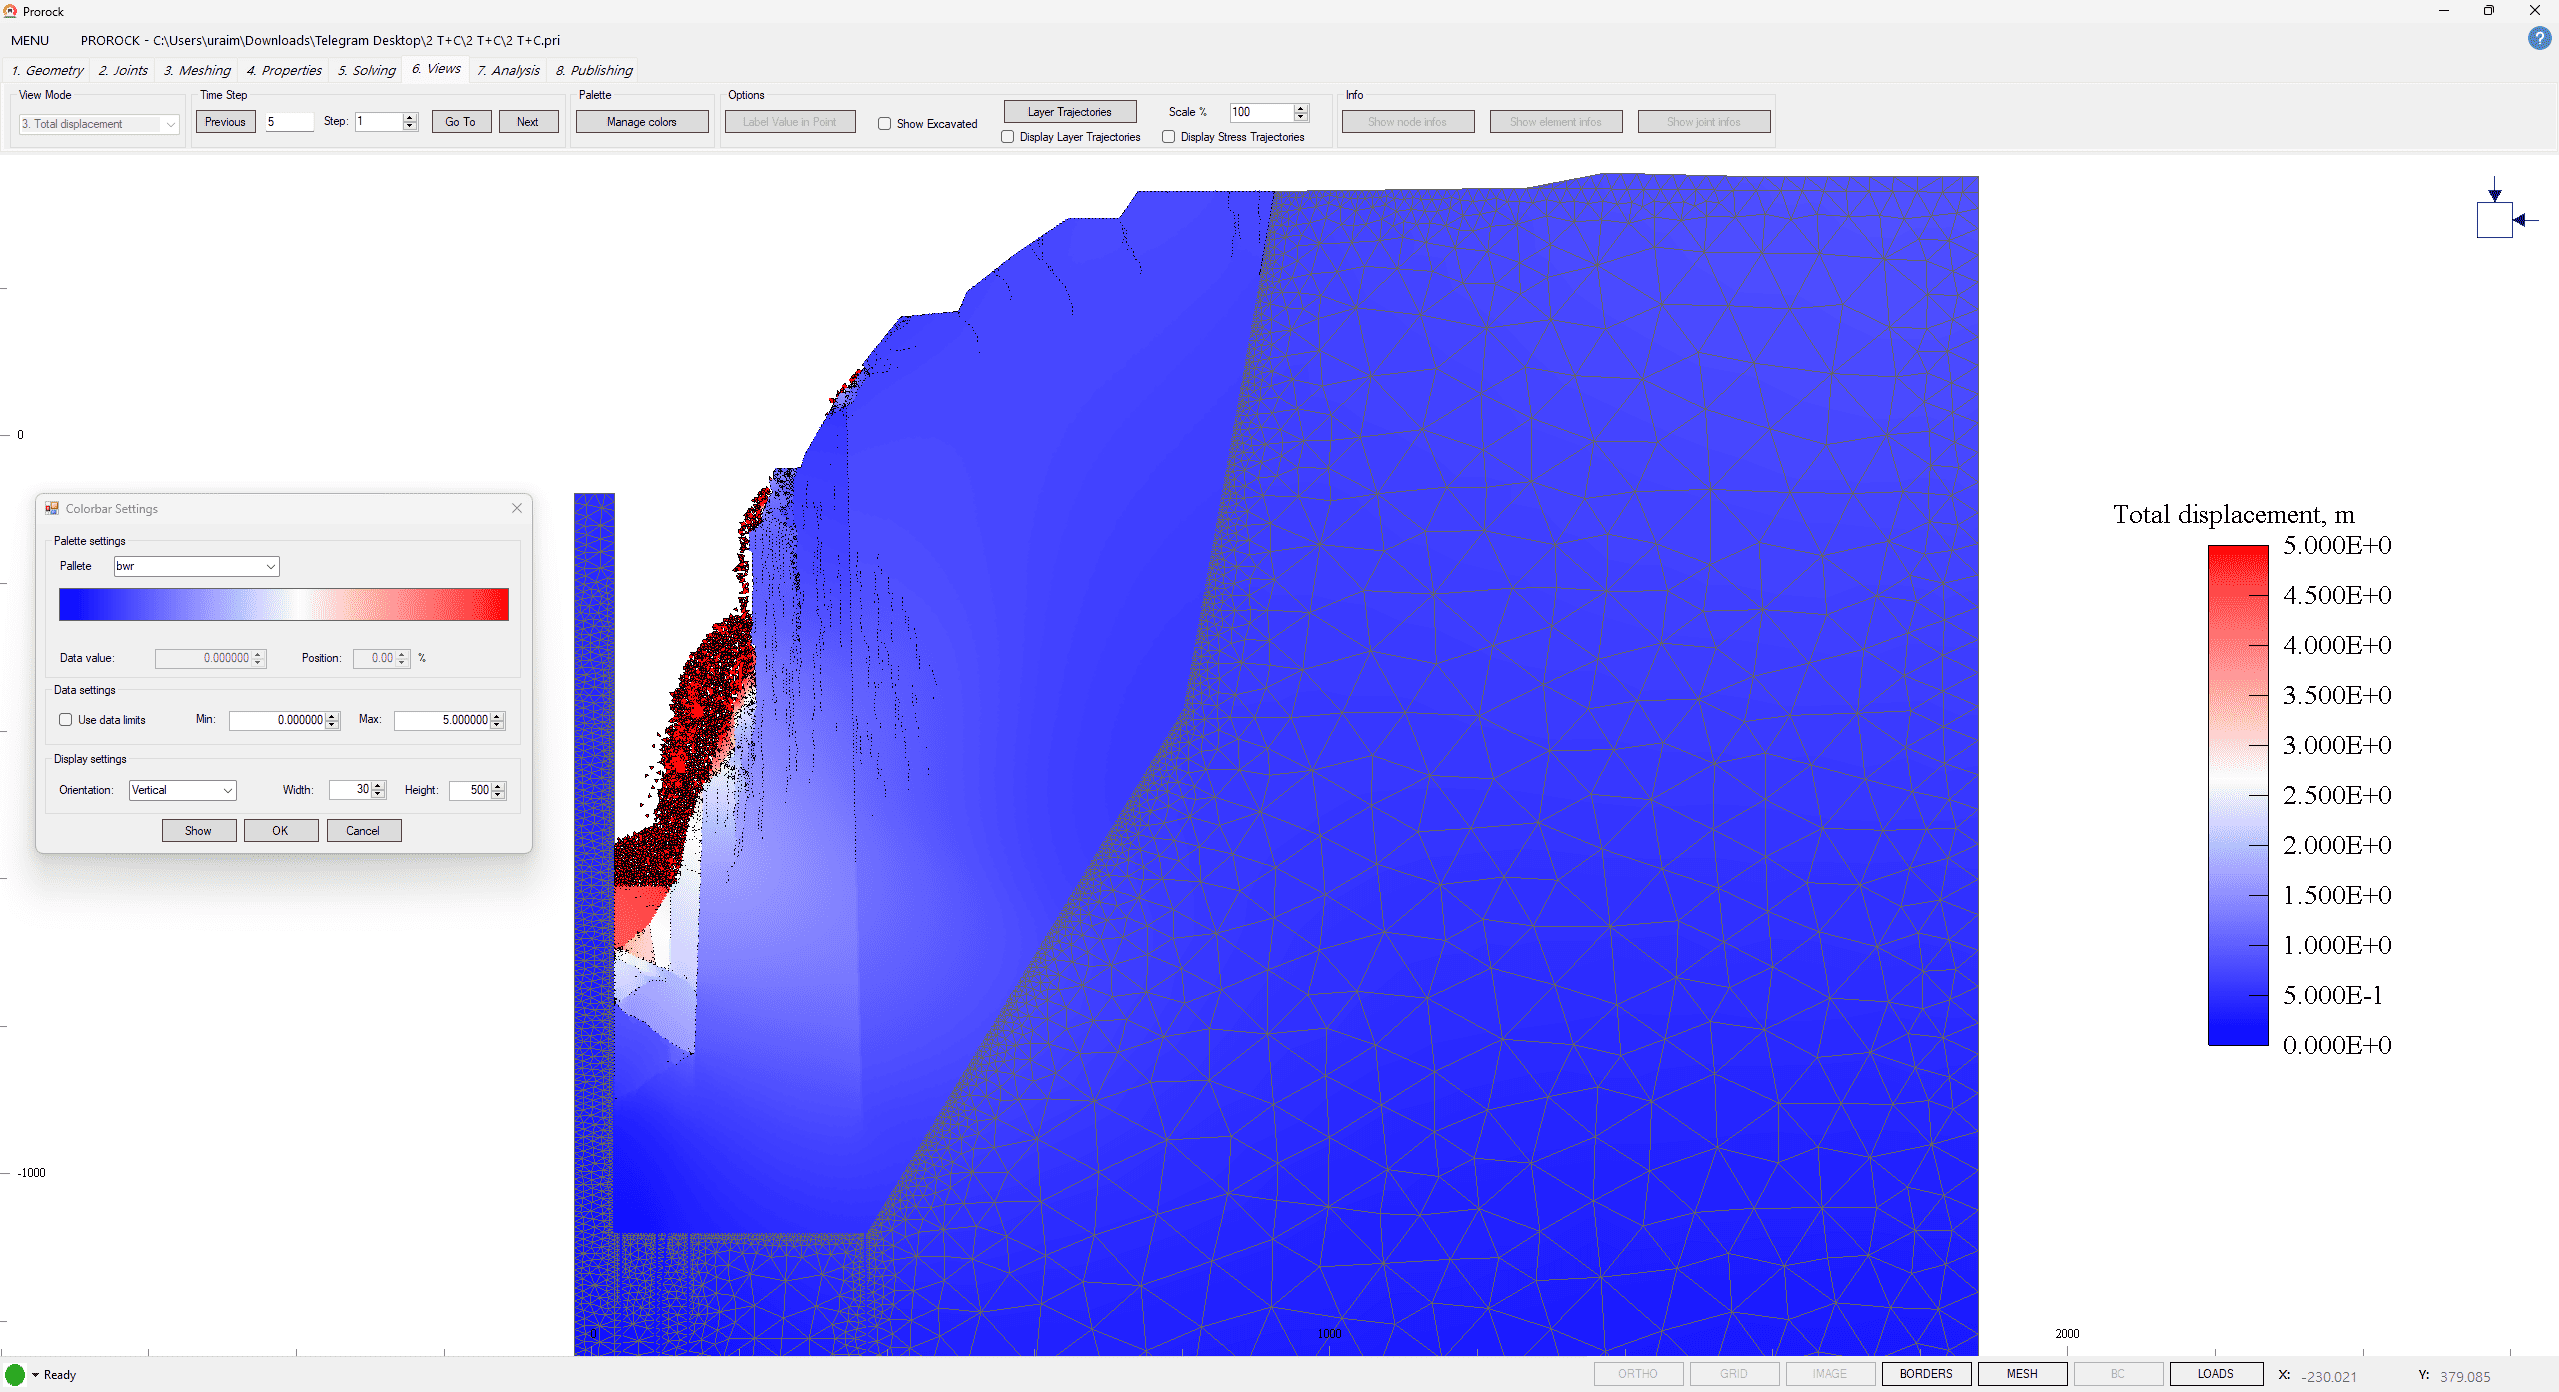Toggle Show Excavated checkbox

point(884,124)
